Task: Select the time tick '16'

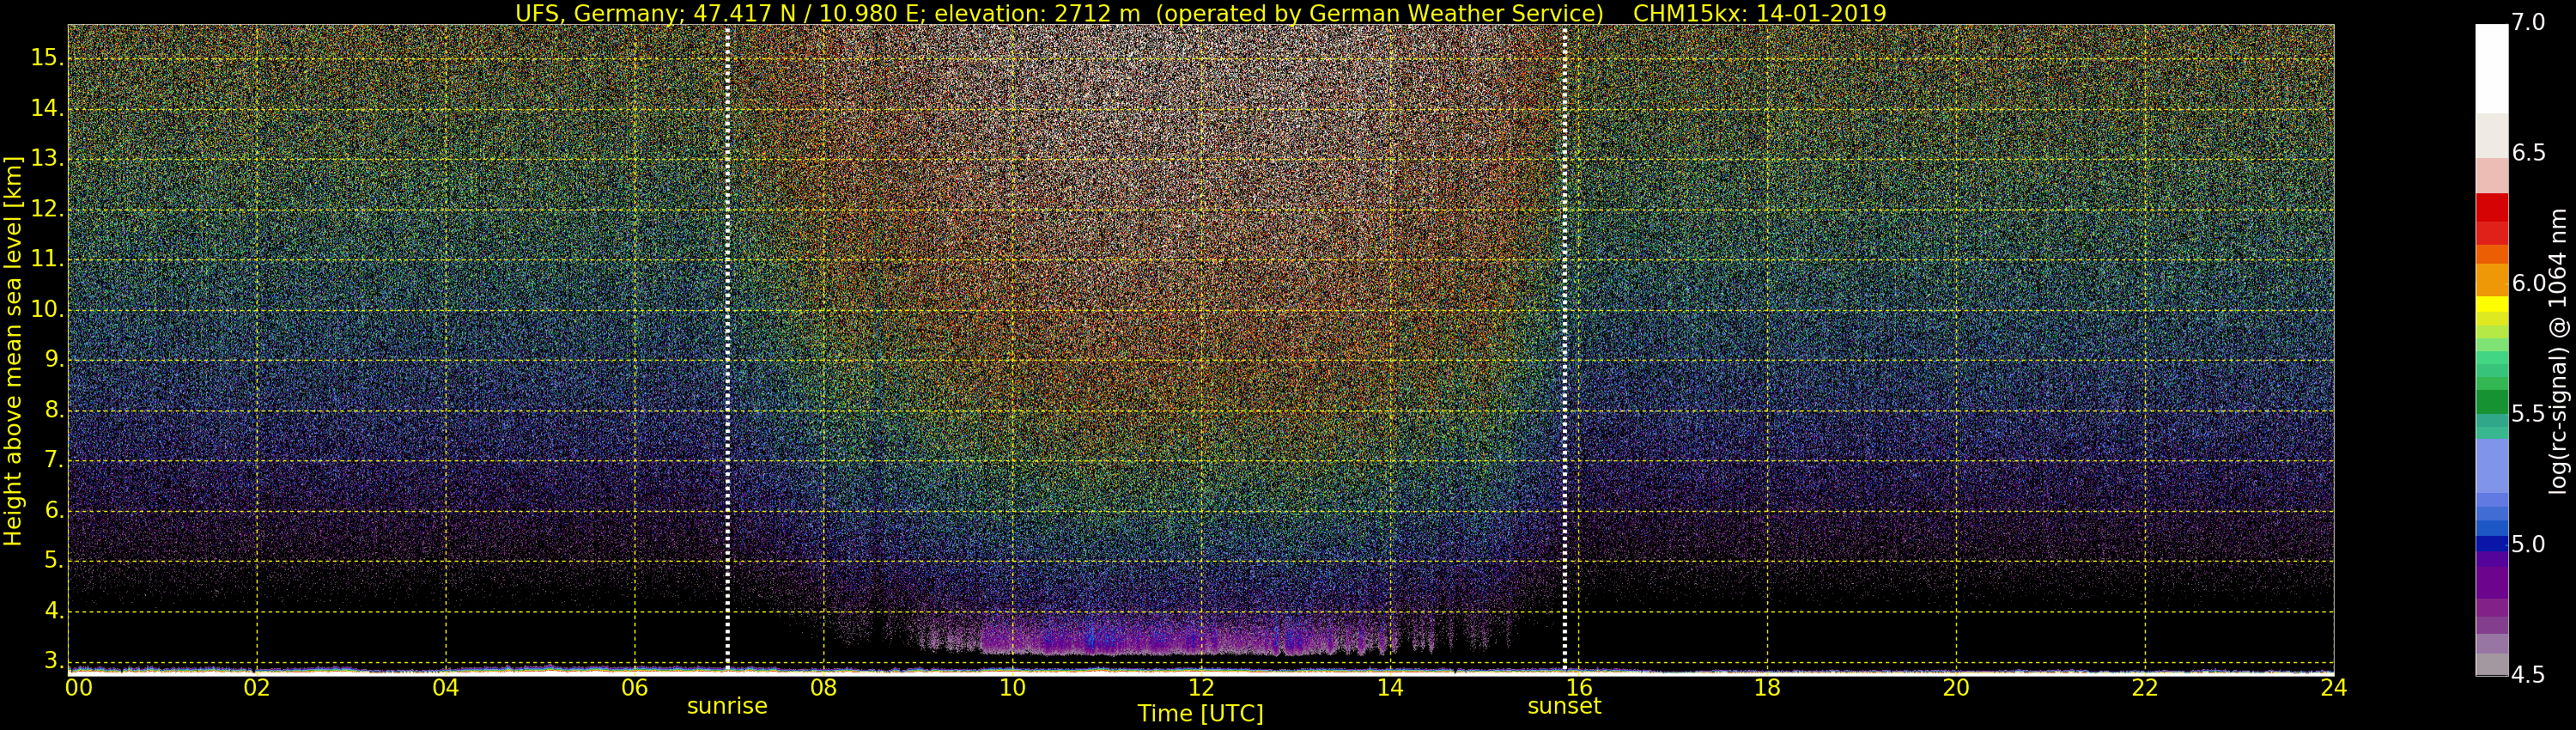Action: click(x=1578, y=688)
